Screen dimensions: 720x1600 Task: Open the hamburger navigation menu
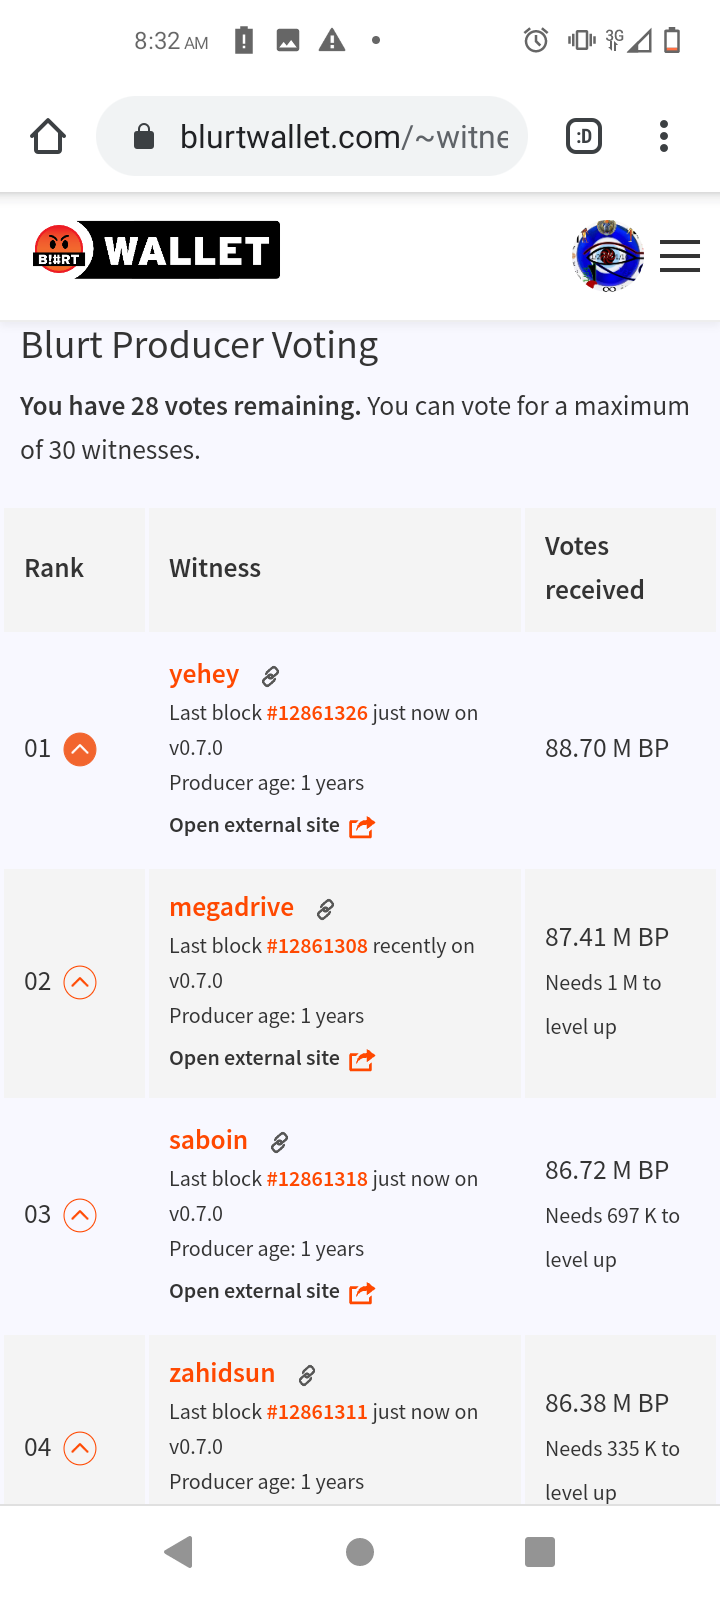pyautogui.click(x=680, y=256)
